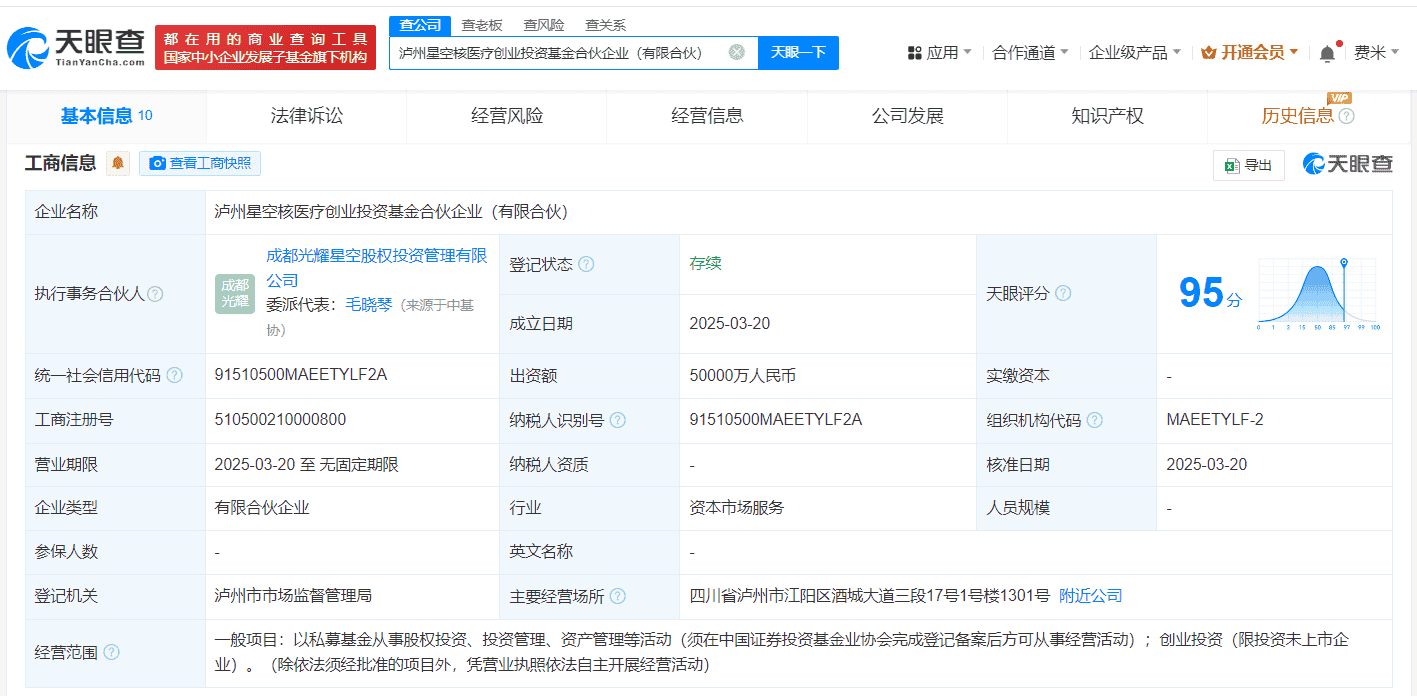Click the 成都光耀 company logo thumbnail
This screenshot has width=1417, height=696.
[235, 293]
